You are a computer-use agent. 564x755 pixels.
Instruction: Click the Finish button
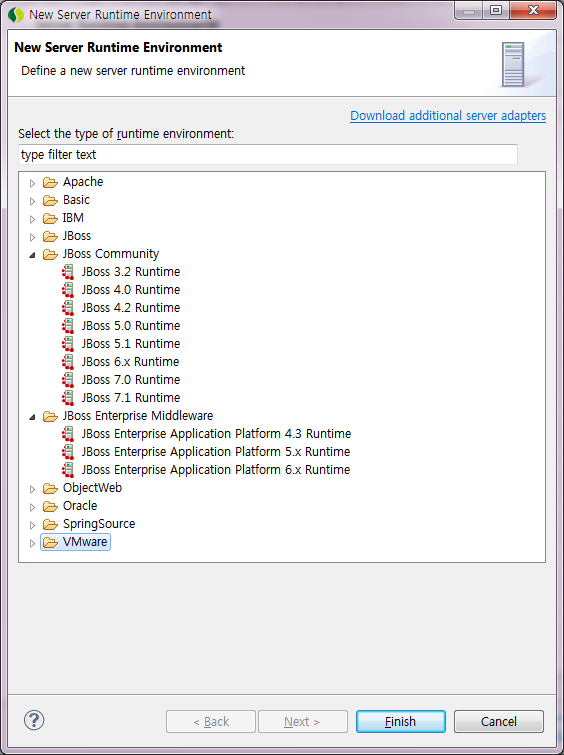pyautogui.click(x=401, y=721)
